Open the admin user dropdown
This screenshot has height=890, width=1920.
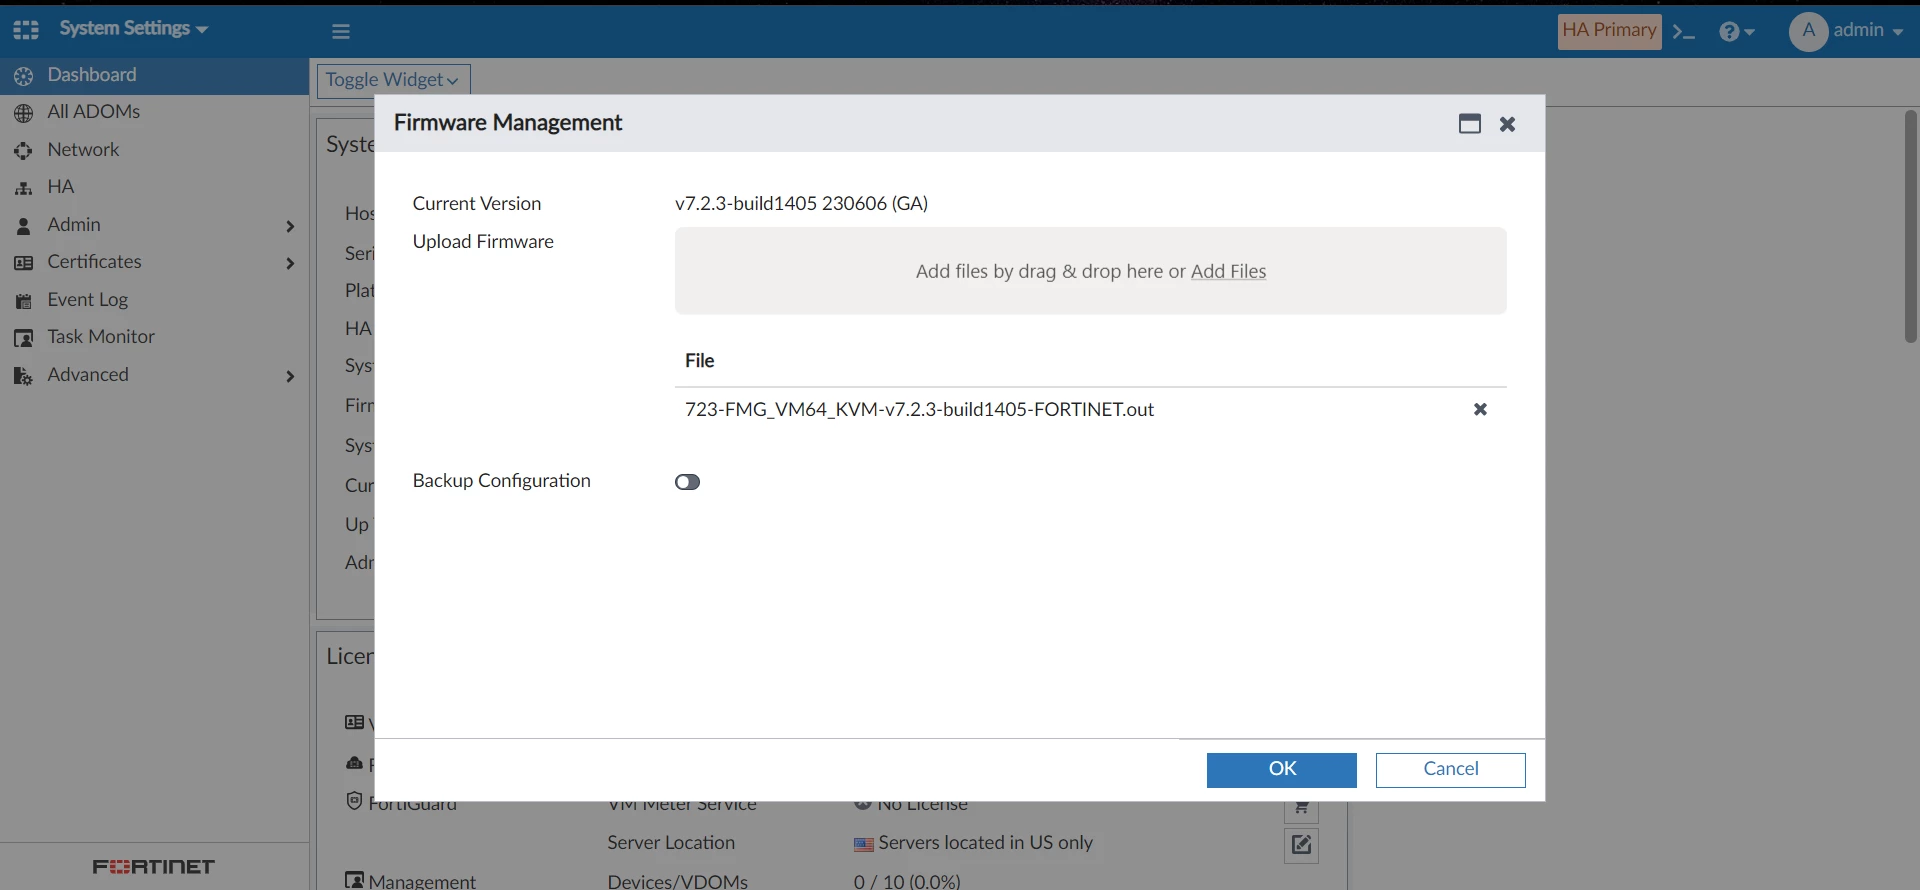click(x=1867, y=31)
